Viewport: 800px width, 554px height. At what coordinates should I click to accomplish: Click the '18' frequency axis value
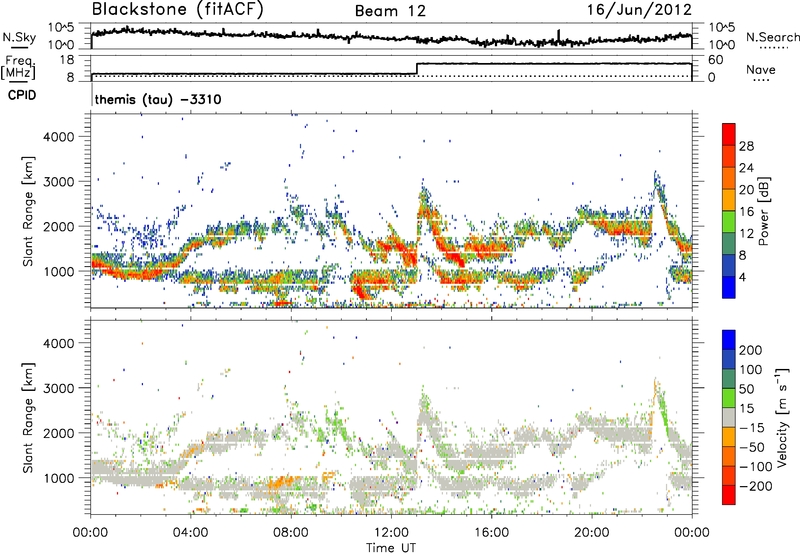[x=67, y=60]
